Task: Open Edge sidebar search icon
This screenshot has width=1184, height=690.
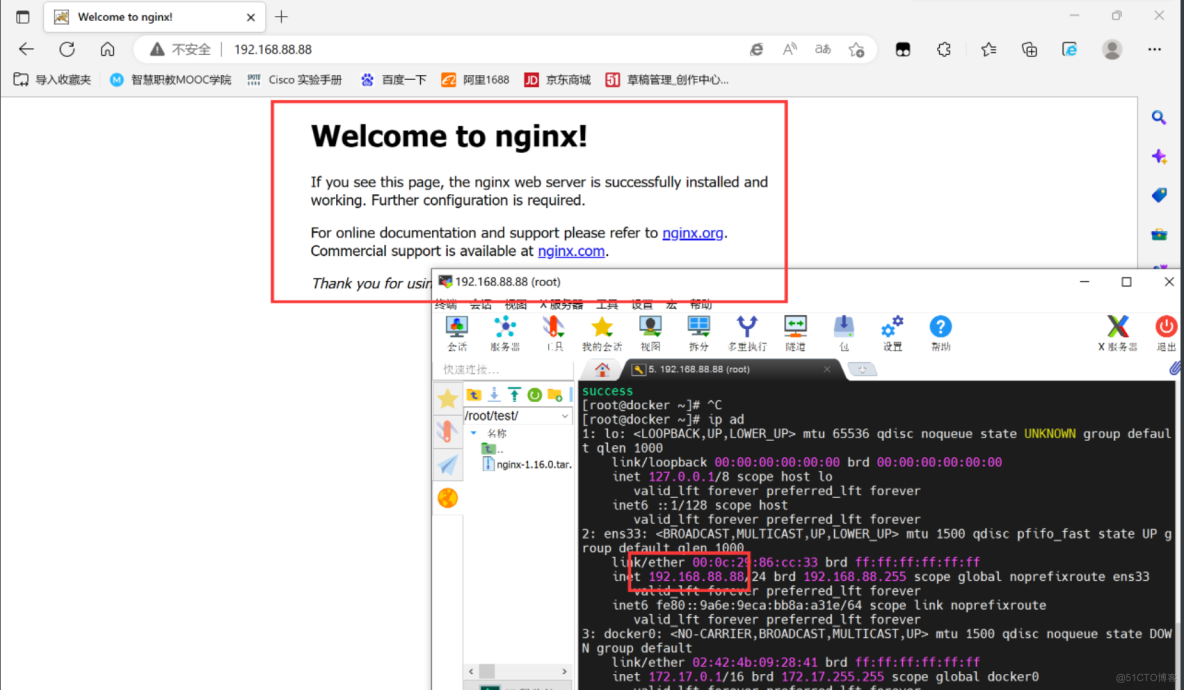Action: tap(1159, 117)
